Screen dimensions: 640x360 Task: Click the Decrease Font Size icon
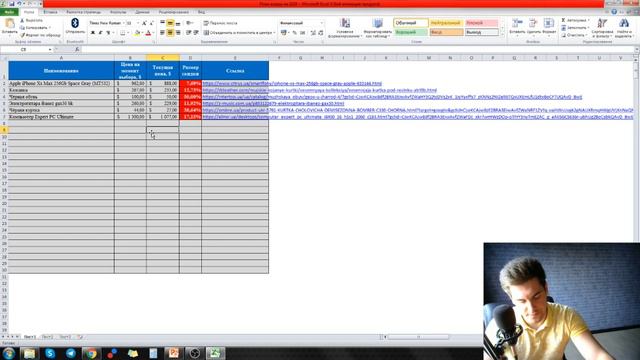(151, 23)
